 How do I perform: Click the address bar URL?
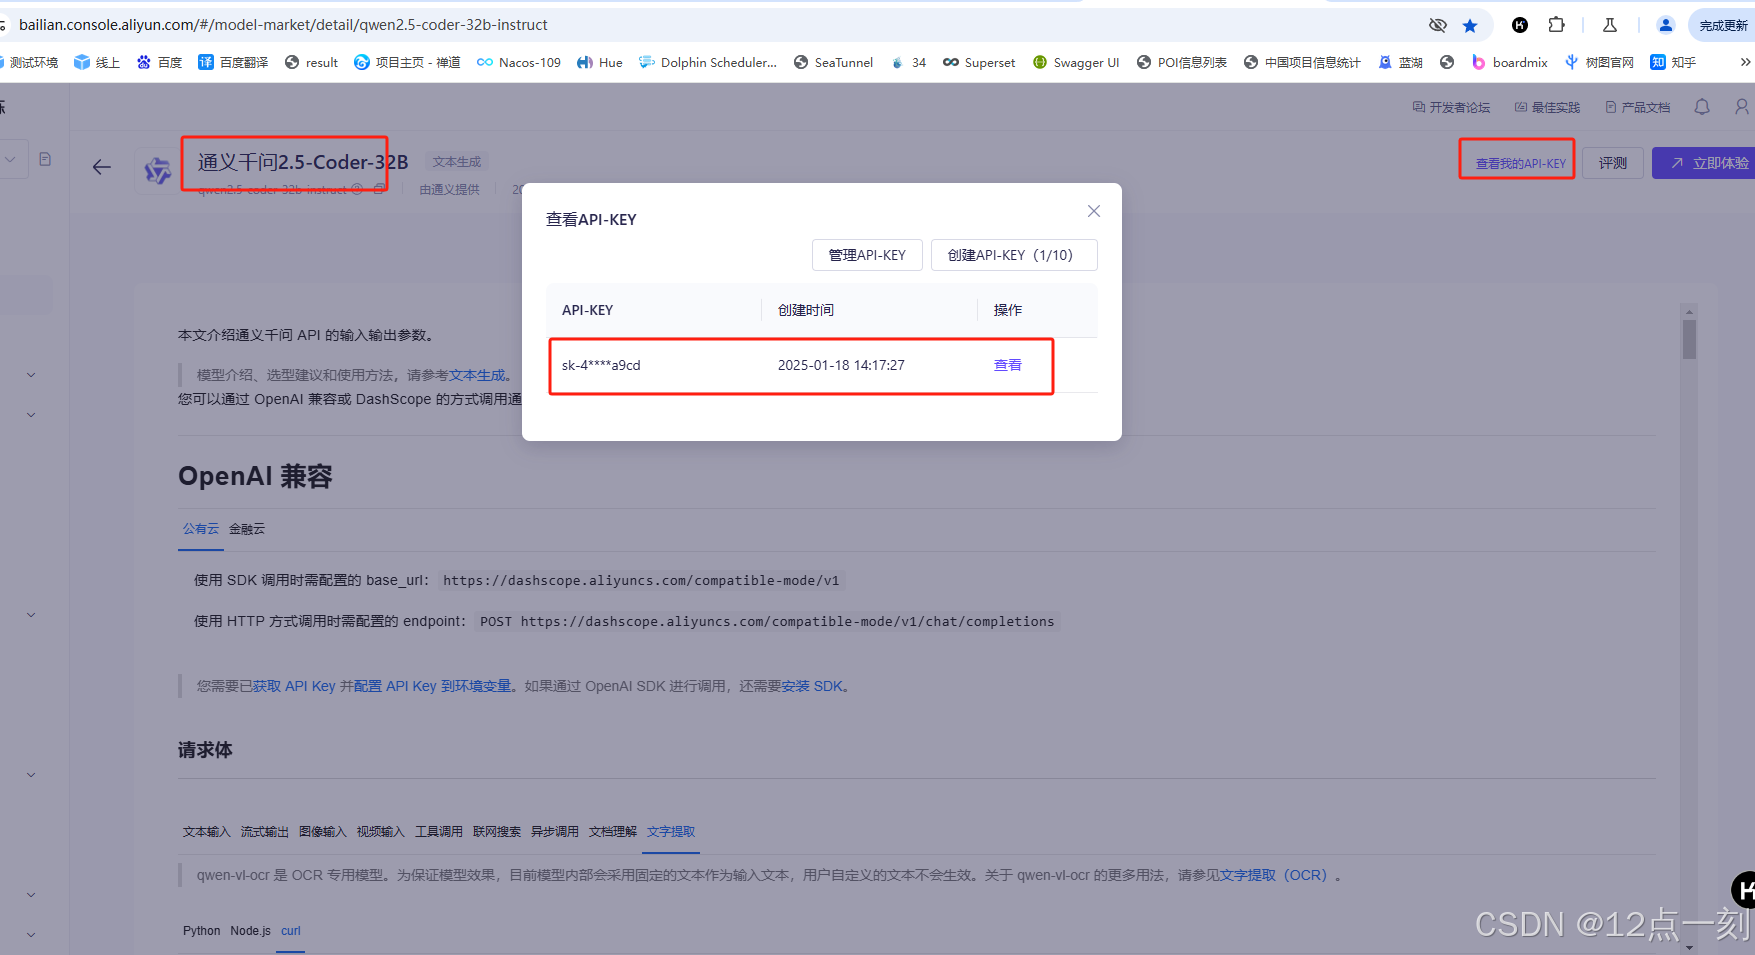point(283,25)
